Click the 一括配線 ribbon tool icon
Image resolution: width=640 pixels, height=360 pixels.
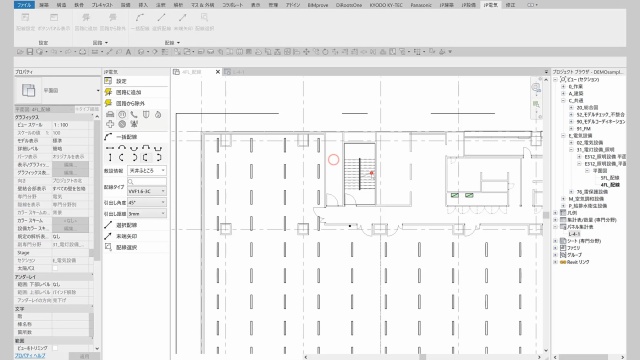[140, 18]
